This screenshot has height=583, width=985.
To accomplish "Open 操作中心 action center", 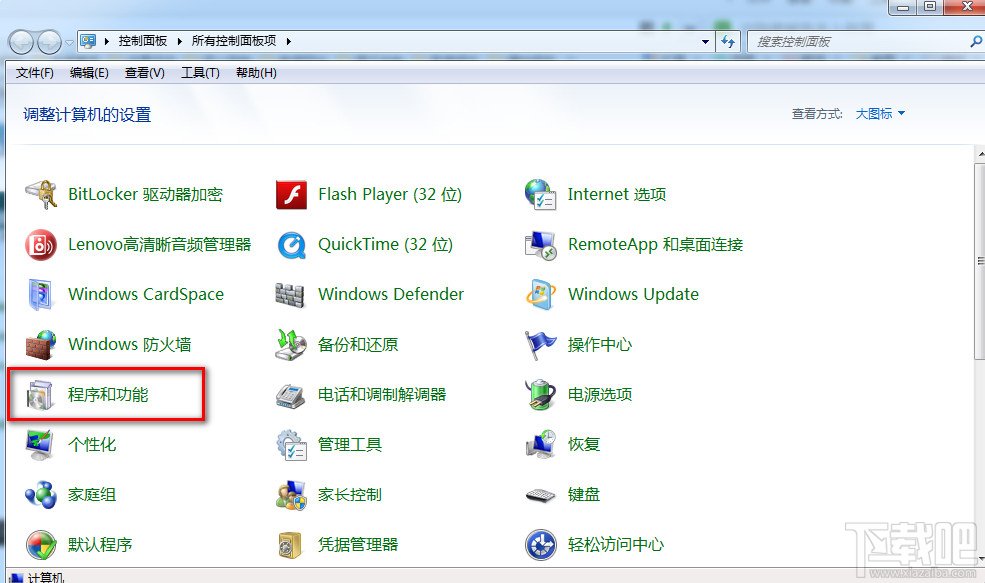I will (x=597, y=344).
